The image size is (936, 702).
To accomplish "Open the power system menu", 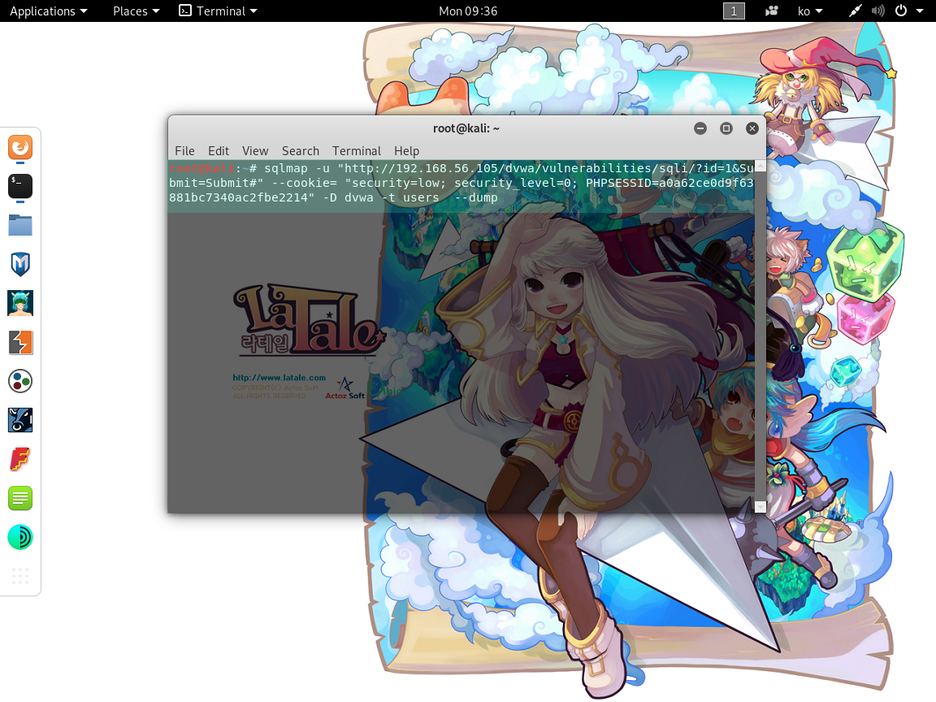I will pos(901,11).
